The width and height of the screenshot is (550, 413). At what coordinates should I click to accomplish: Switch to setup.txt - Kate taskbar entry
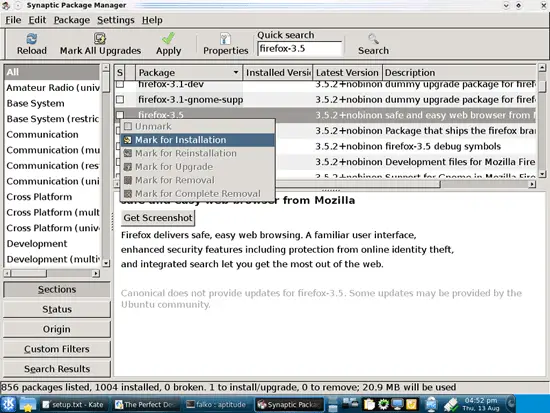point(73,405)
